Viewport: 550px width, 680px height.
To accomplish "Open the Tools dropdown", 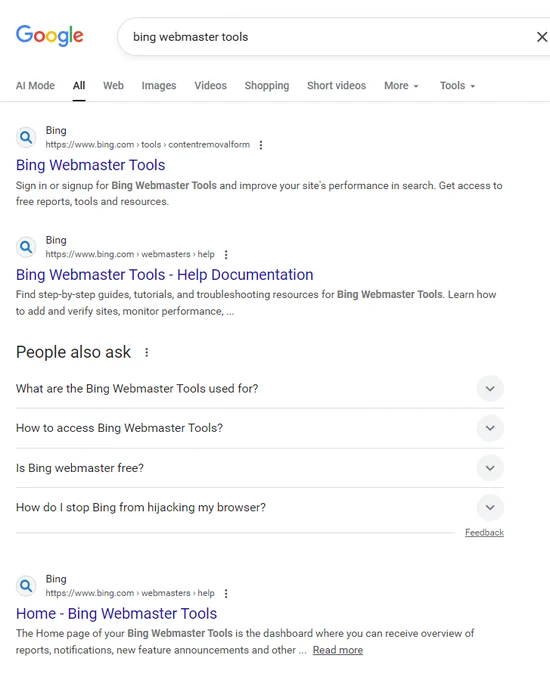I will point(458,85).
